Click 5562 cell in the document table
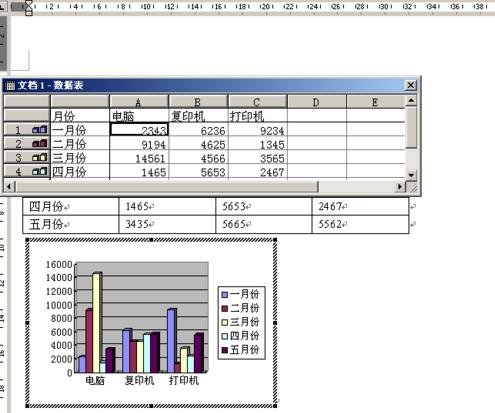The image size is (495, 413). (360, 224)
